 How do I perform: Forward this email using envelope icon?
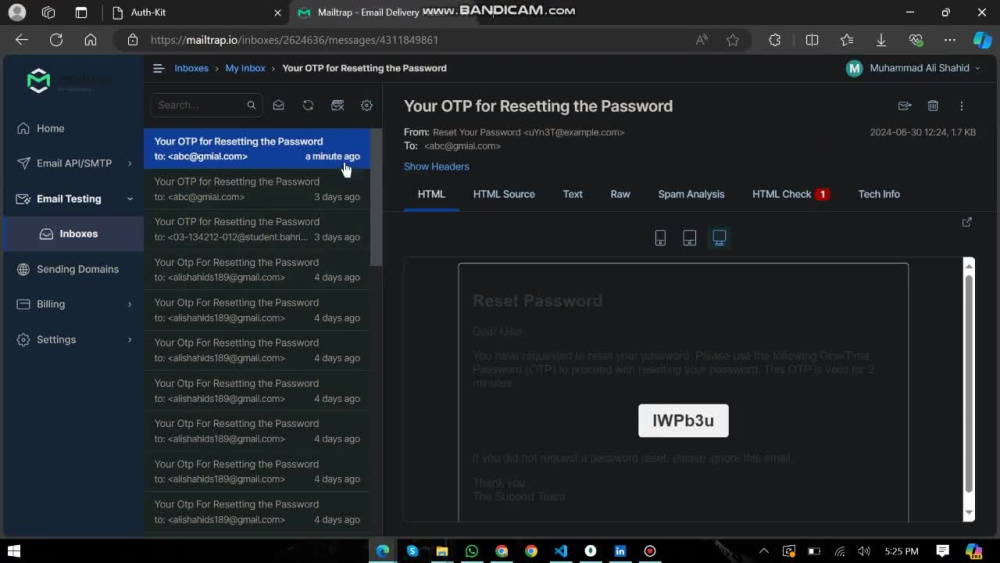coord(904,106)
